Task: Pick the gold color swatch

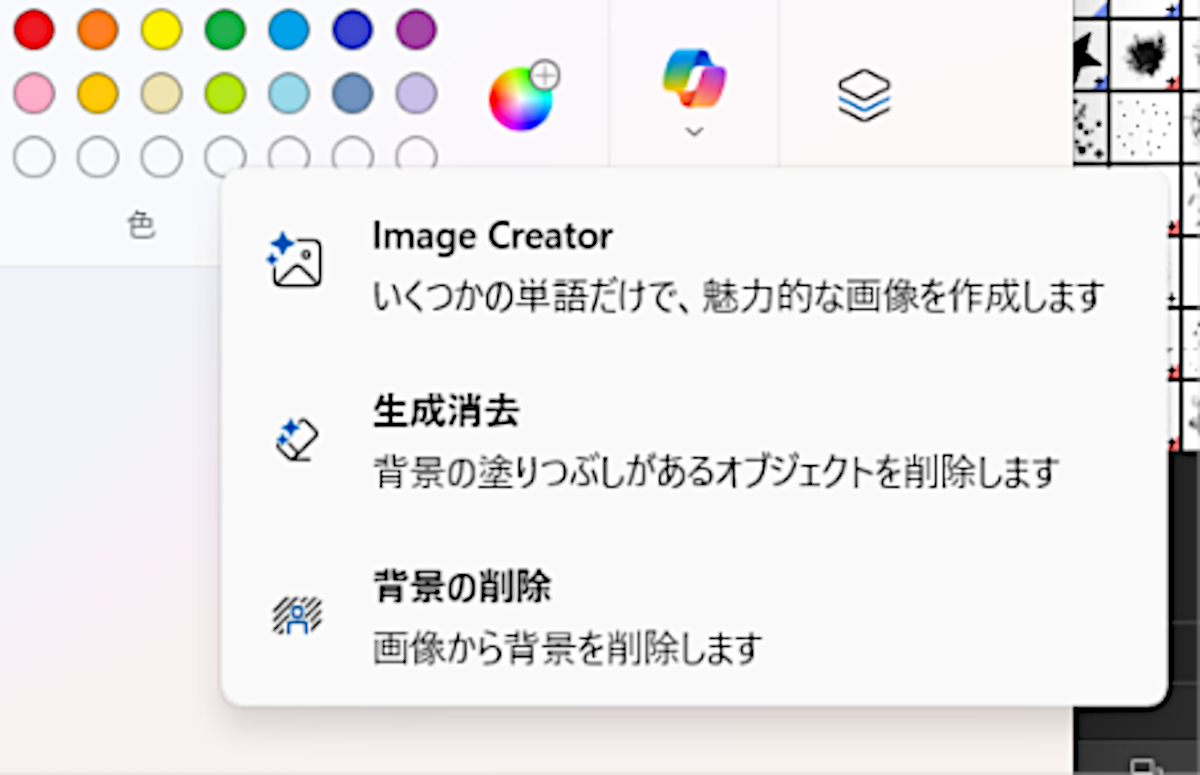Action: coord(97,93)
